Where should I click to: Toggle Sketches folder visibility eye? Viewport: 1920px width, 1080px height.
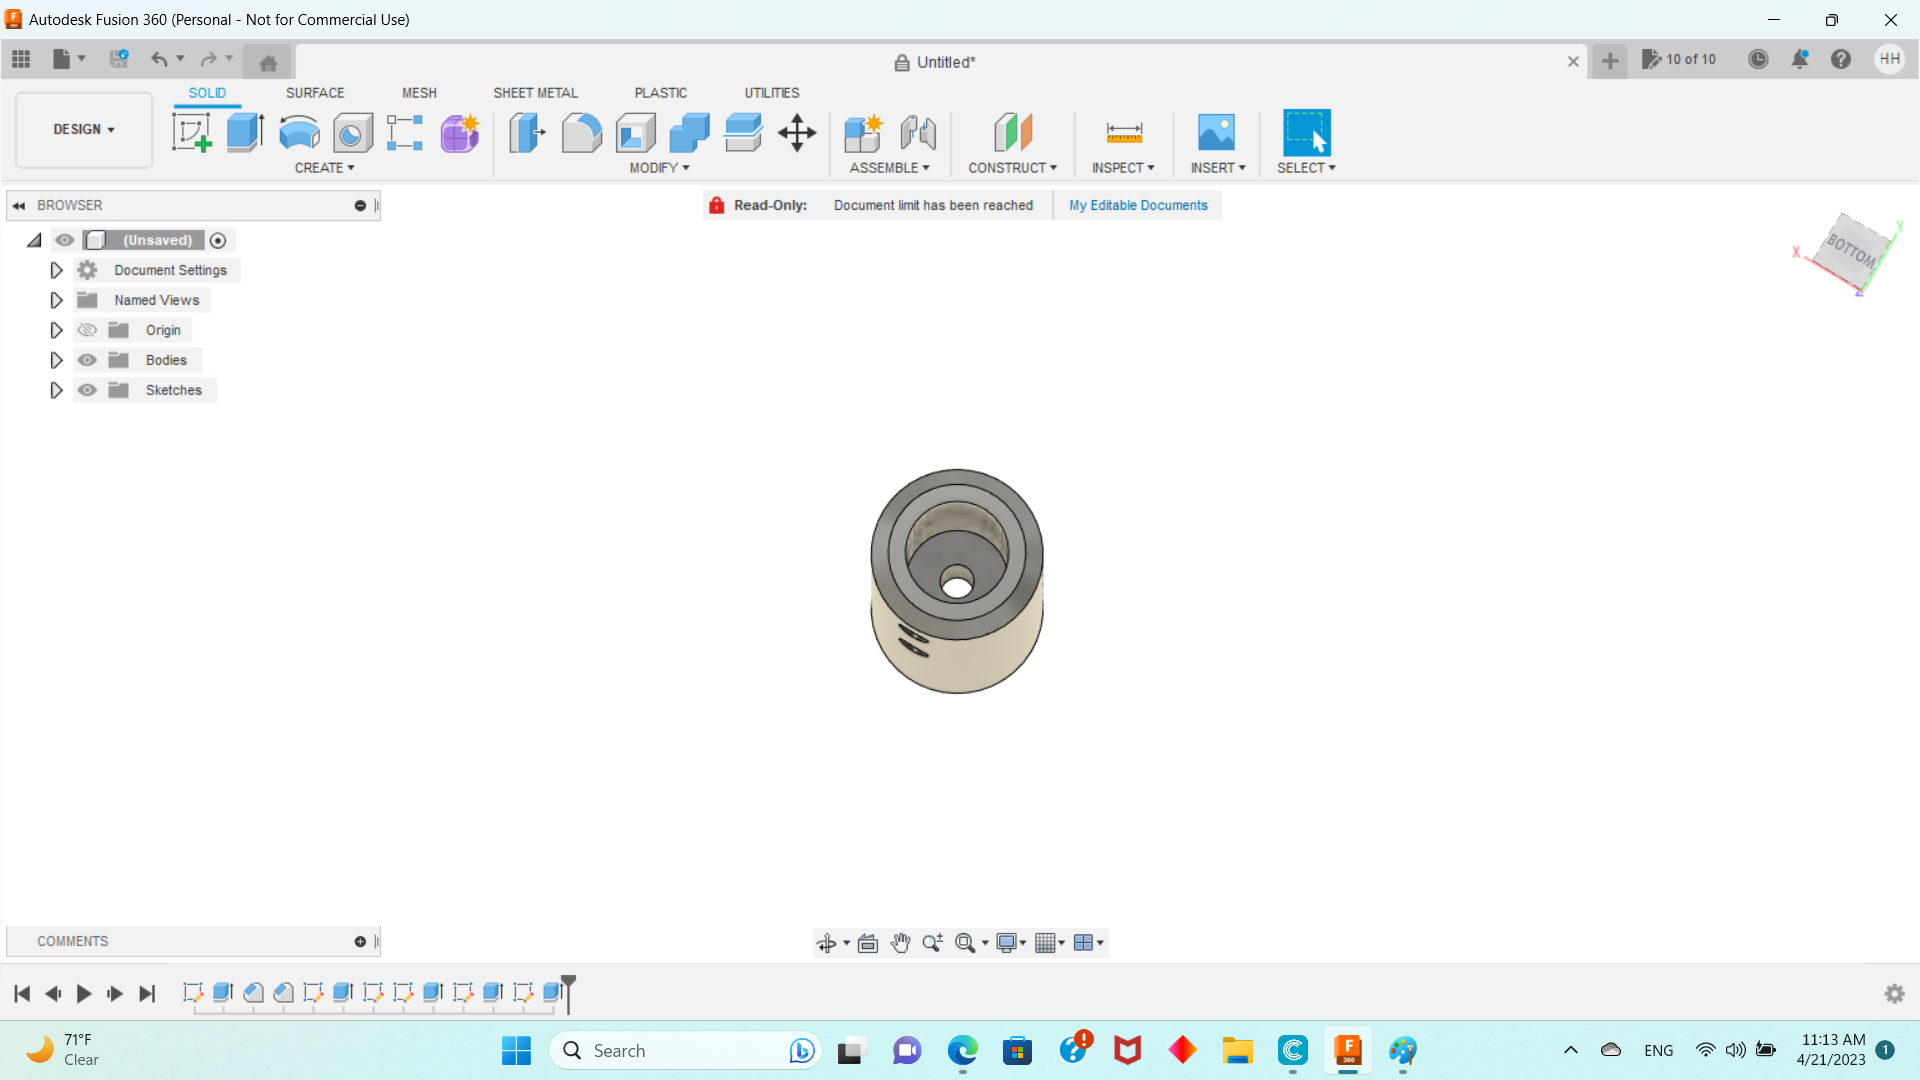click(87, 390)
